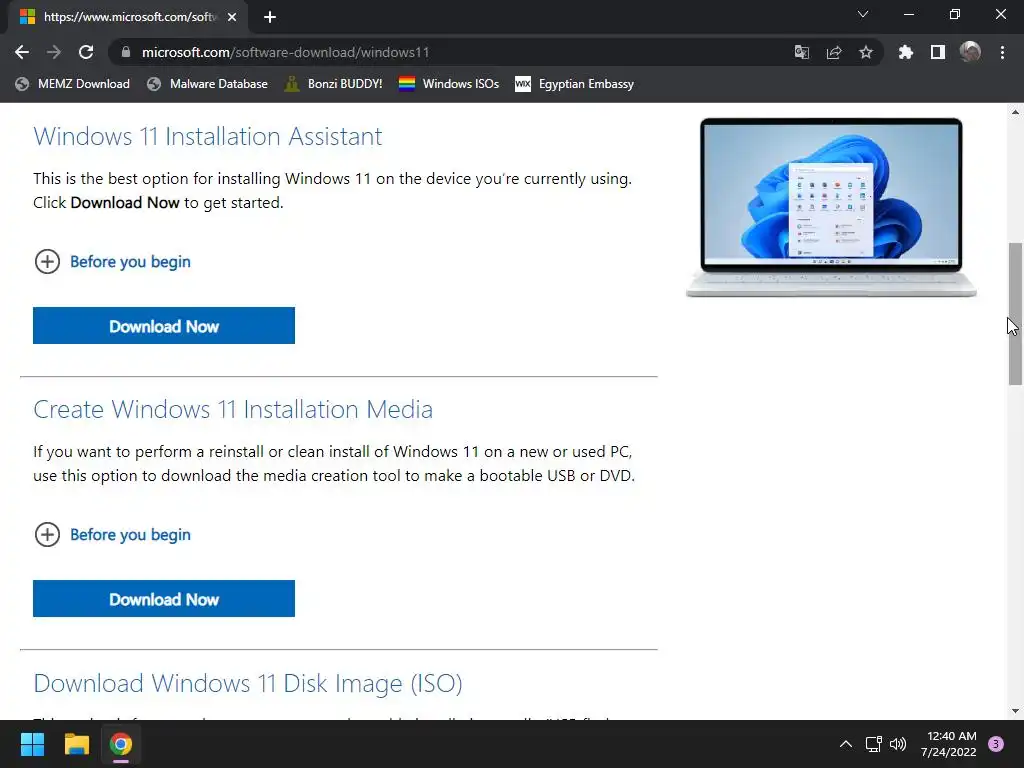Open the Extensions puzzle icon

[905, 52]
